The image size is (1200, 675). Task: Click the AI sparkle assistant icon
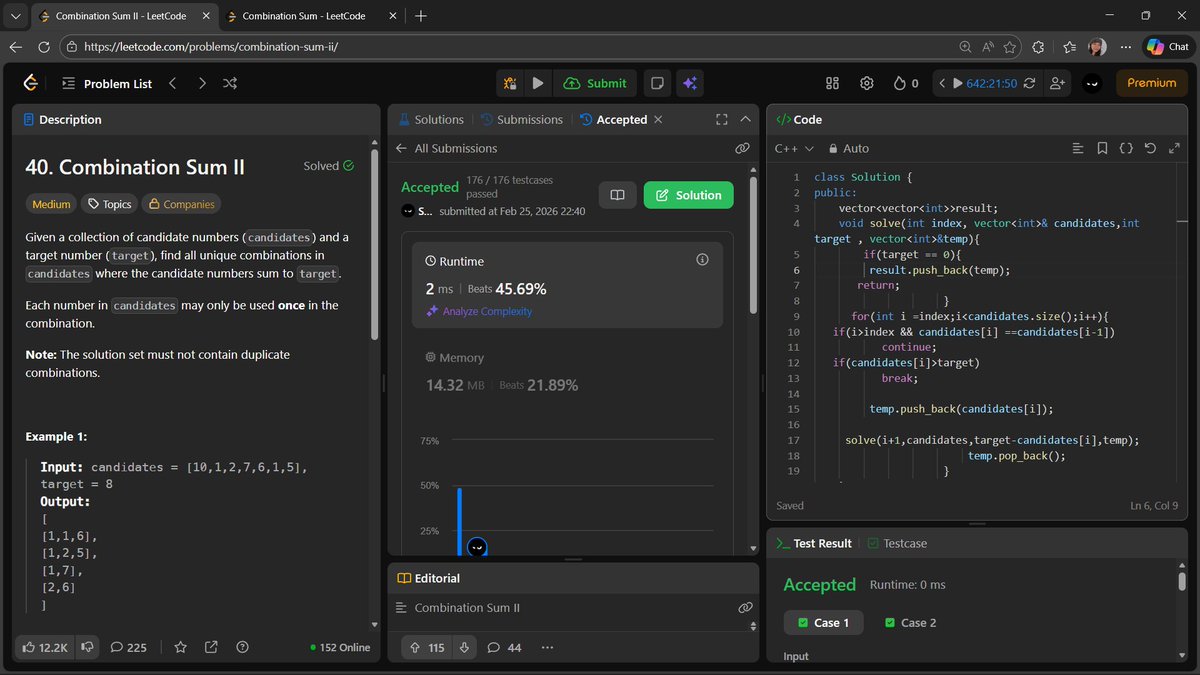coord(689,83)
